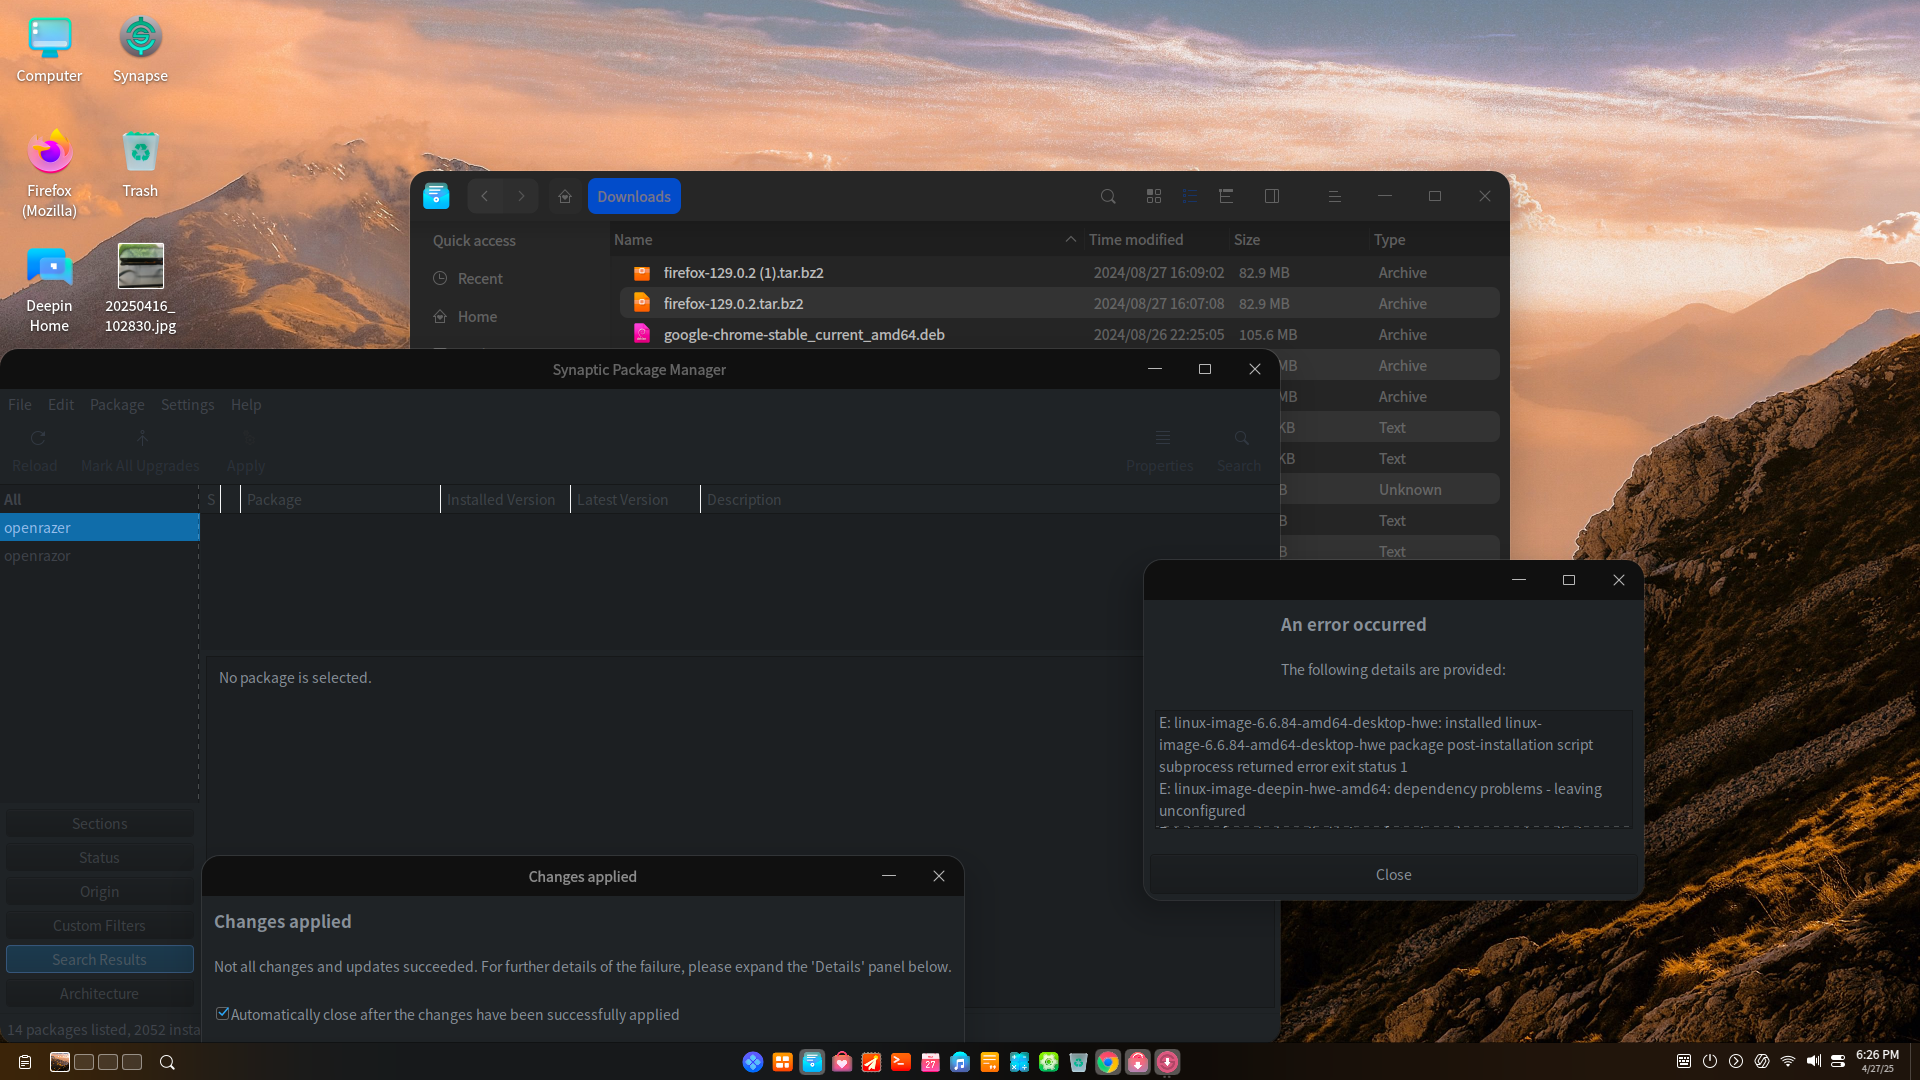Click the home folder icon in the path bar
The image size is (1920, 1080).
click(x=565, y=196)
